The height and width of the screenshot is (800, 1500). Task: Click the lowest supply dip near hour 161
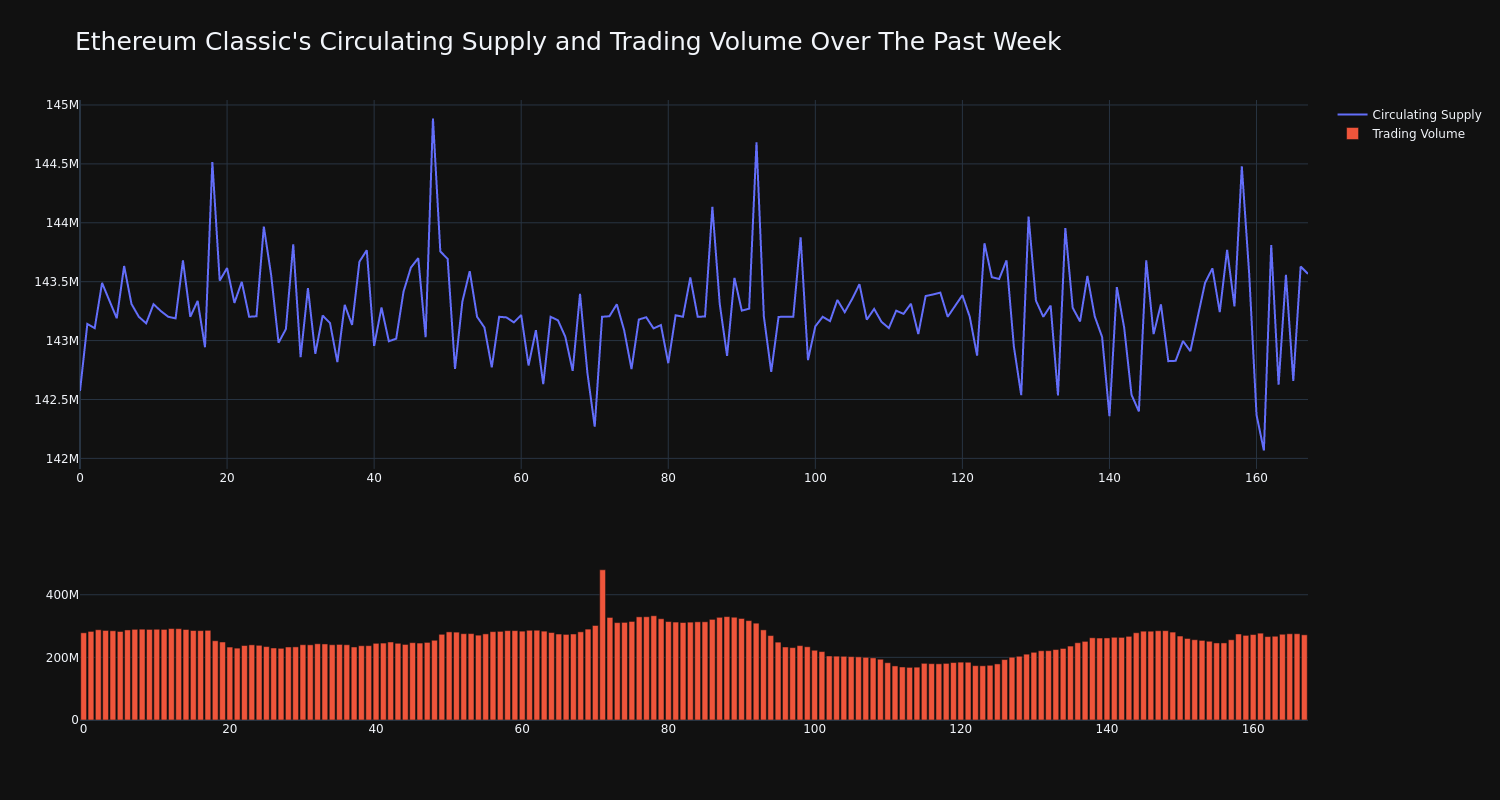1263,449
